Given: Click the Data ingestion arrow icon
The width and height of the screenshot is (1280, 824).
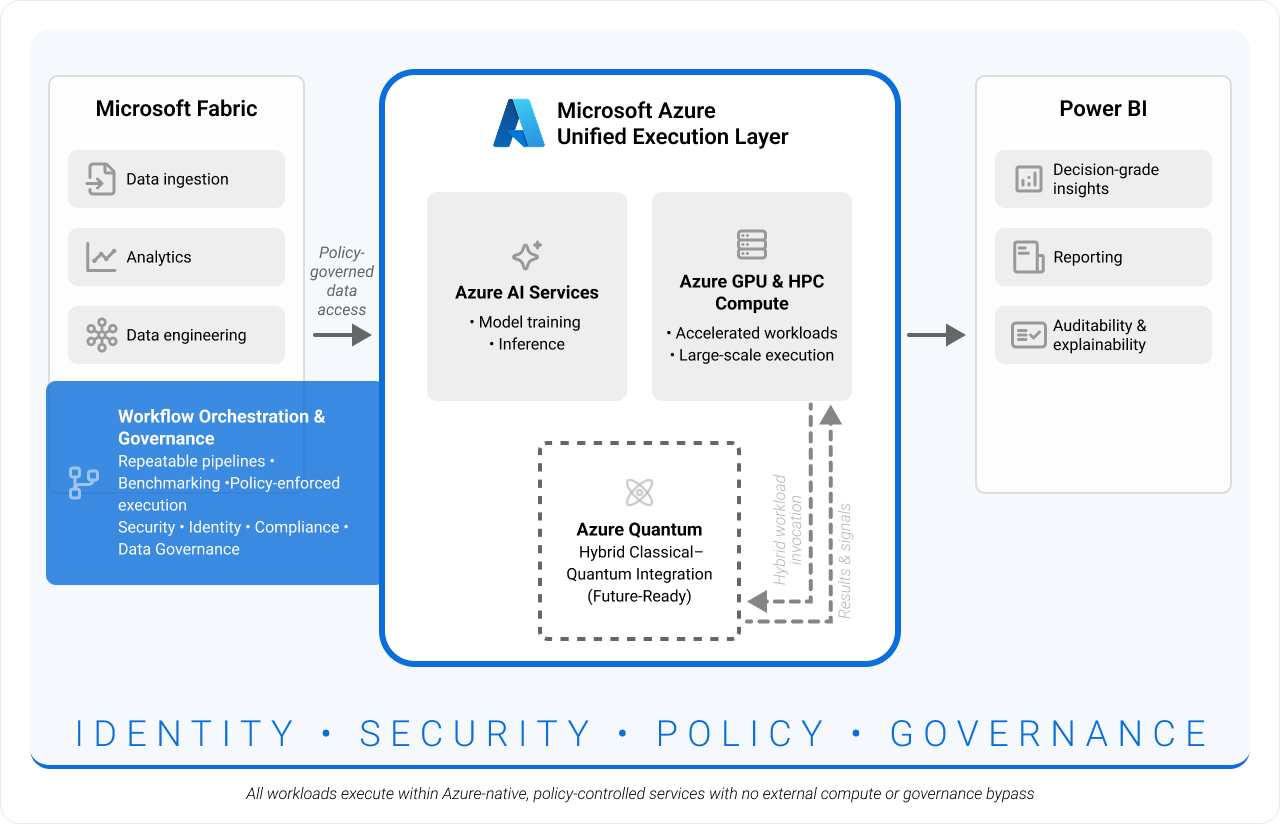Looking at the screenshot, I should coord(101,179).
